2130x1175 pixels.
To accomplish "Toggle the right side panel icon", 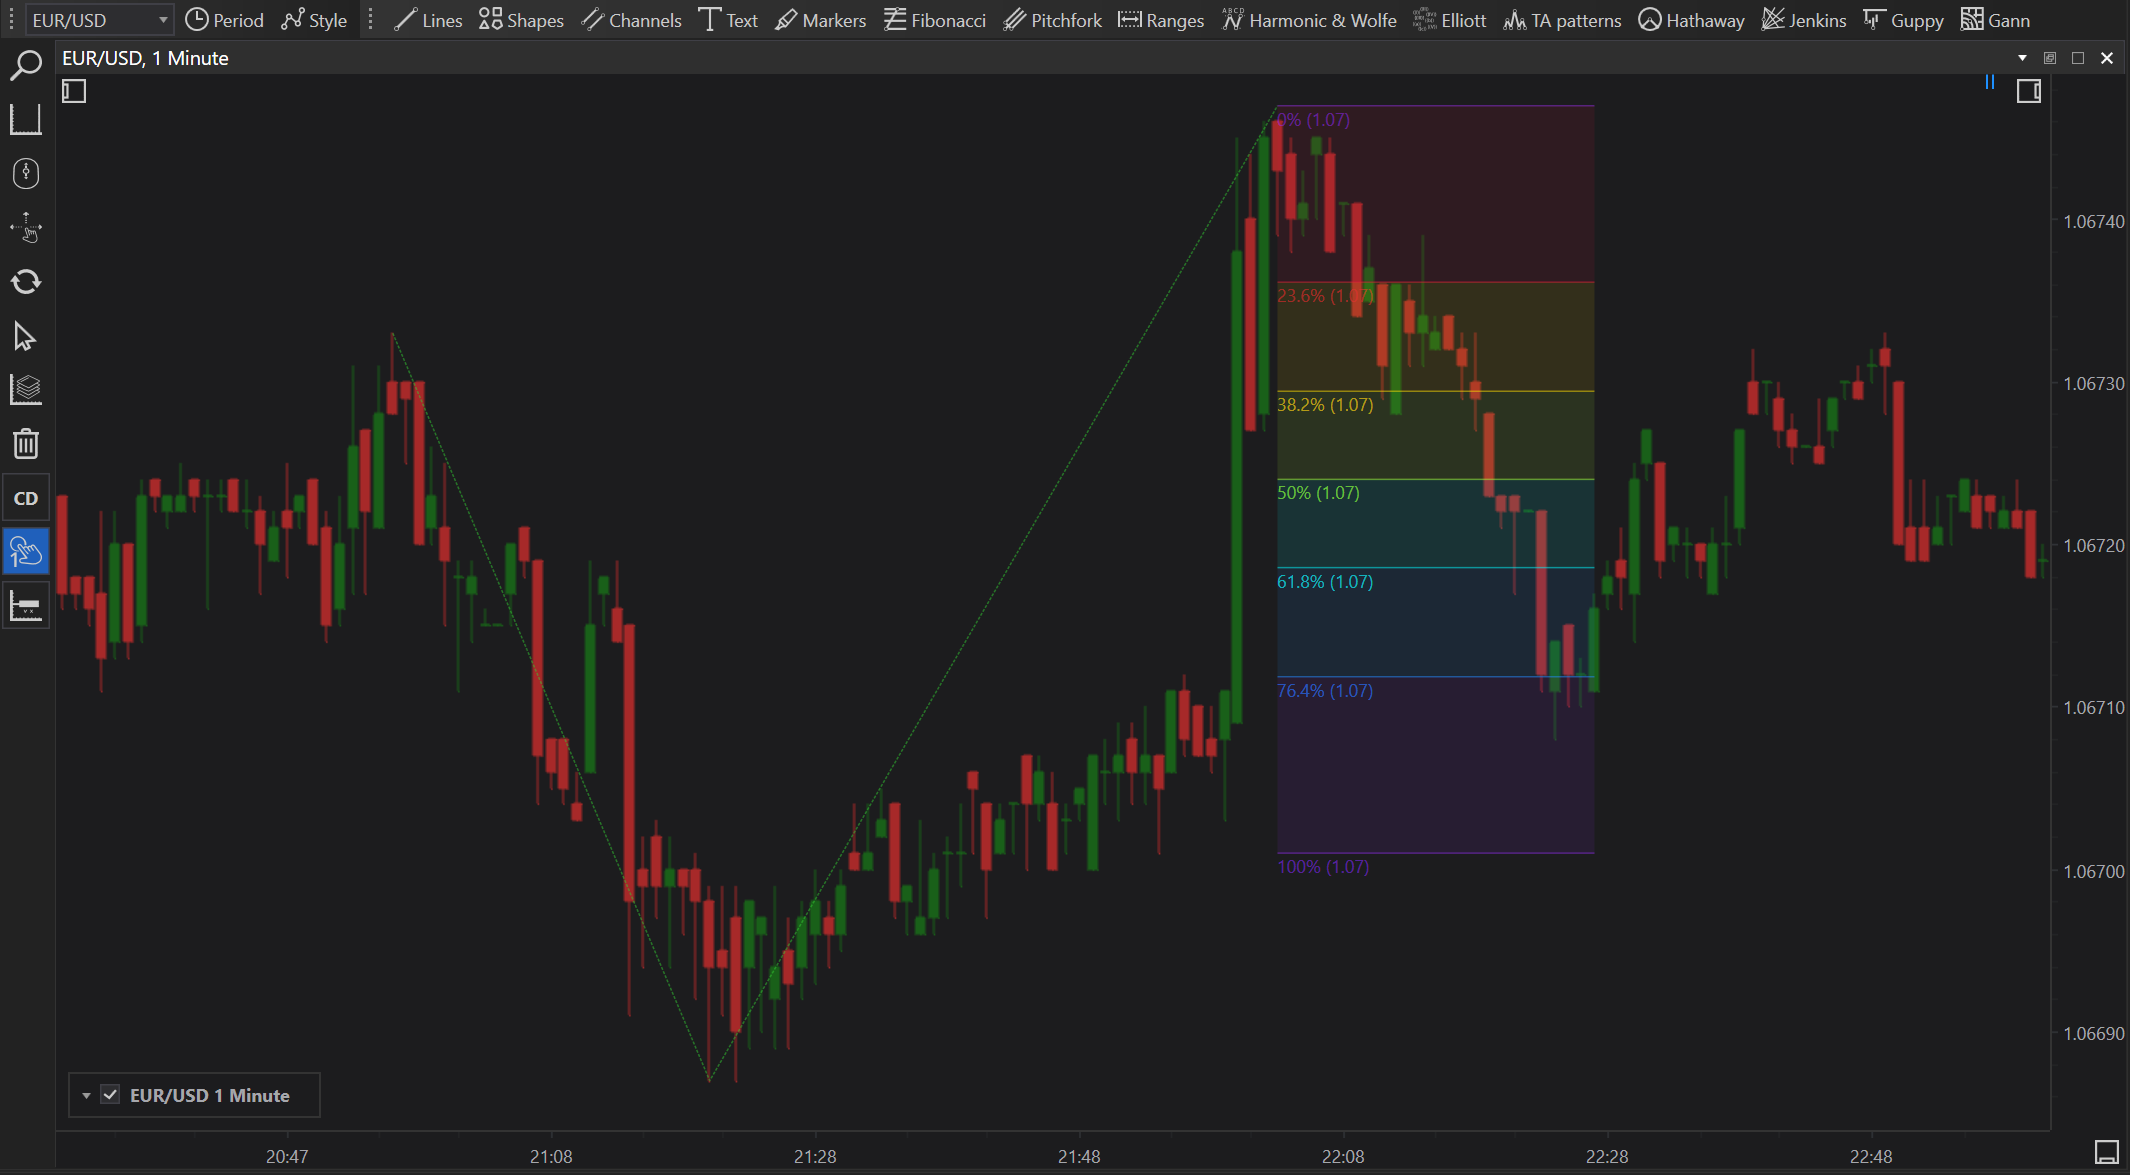I will 2028,92.
